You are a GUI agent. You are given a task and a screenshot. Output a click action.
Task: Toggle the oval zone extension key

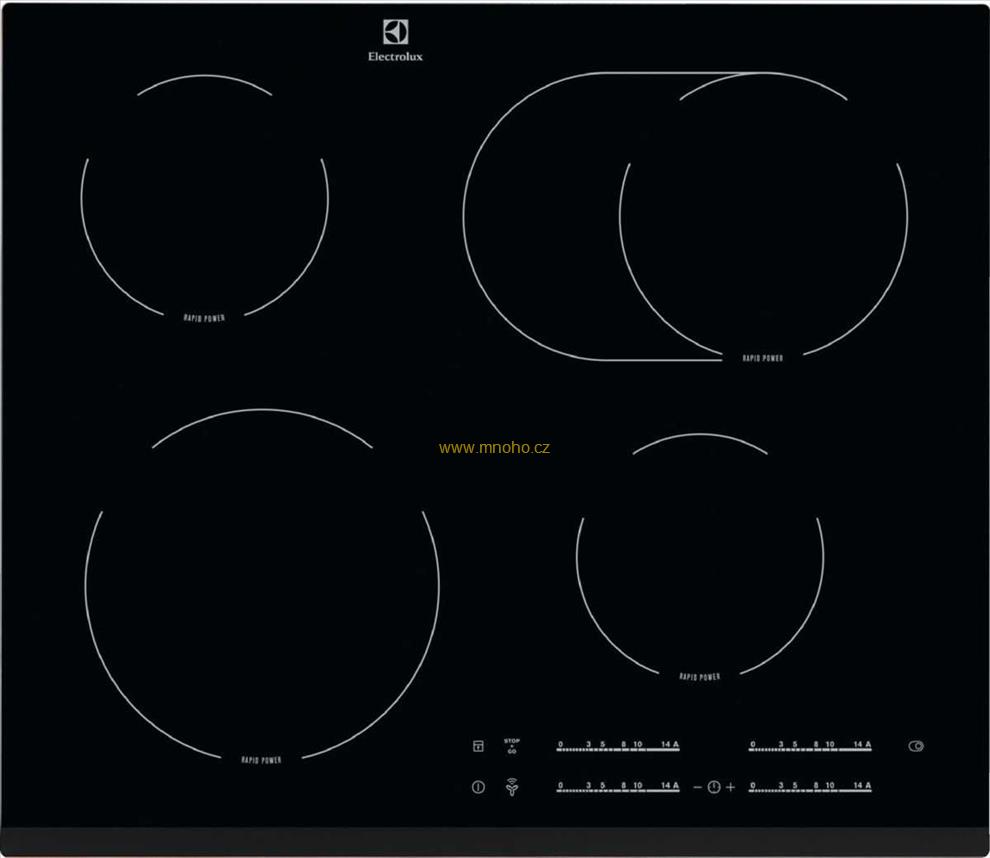tap(915, 746)
